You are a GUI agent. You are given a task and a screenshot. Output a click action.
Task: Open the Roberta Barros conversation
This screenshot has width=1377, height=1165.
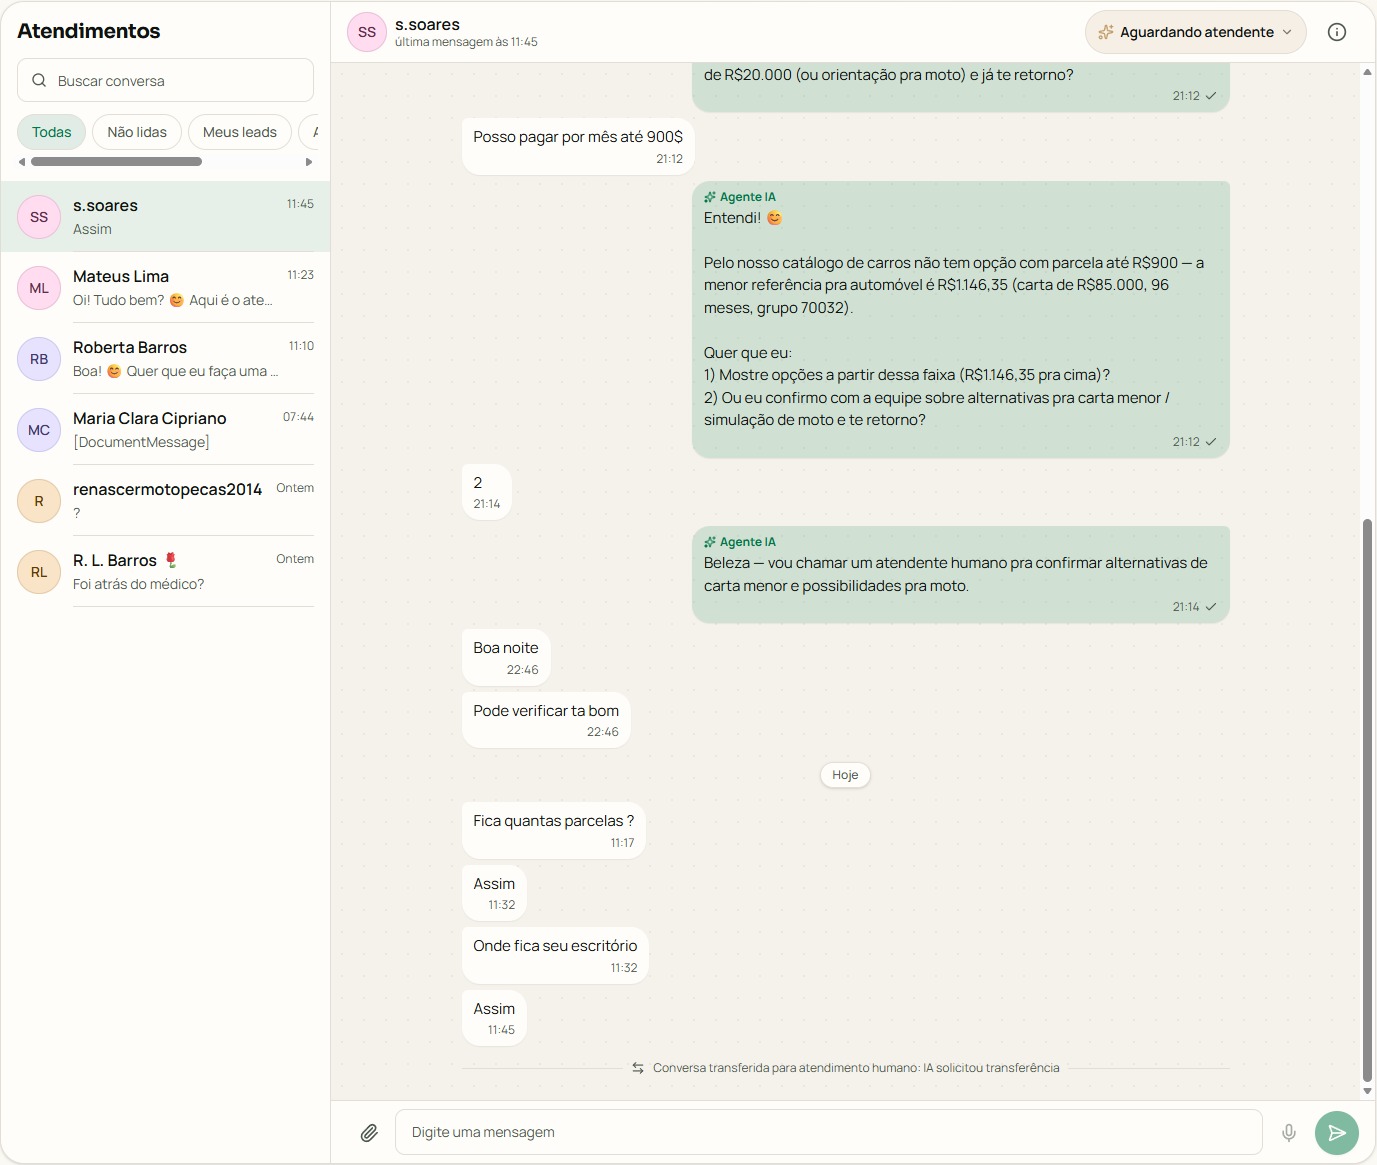[x=165, y=359]
